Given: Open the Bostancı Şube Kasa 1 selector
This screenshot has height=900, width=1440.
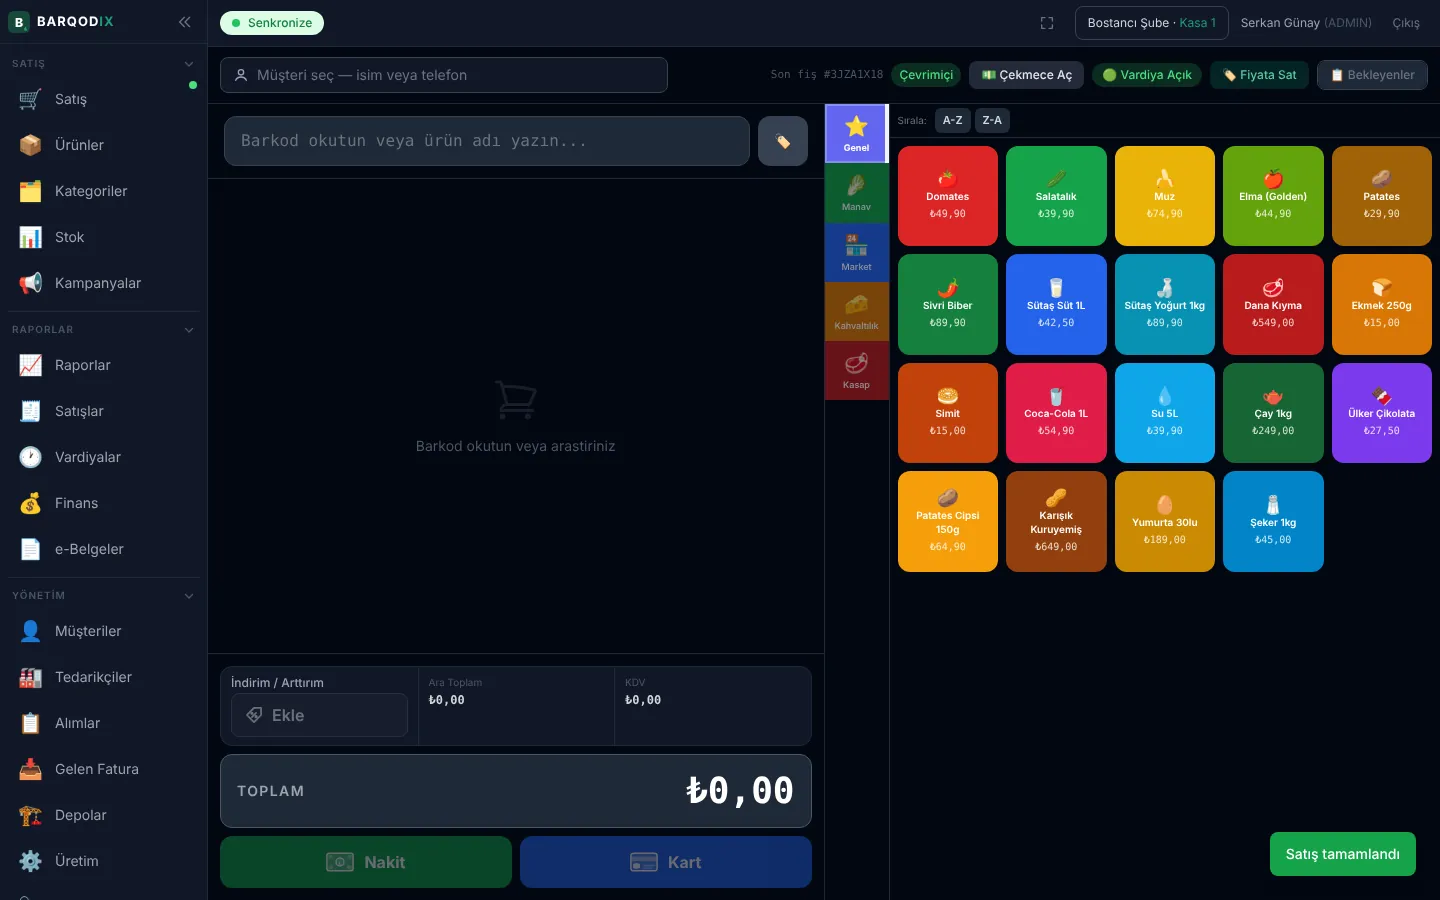Looking at the screenshot, I should [x=1152, y=23].
